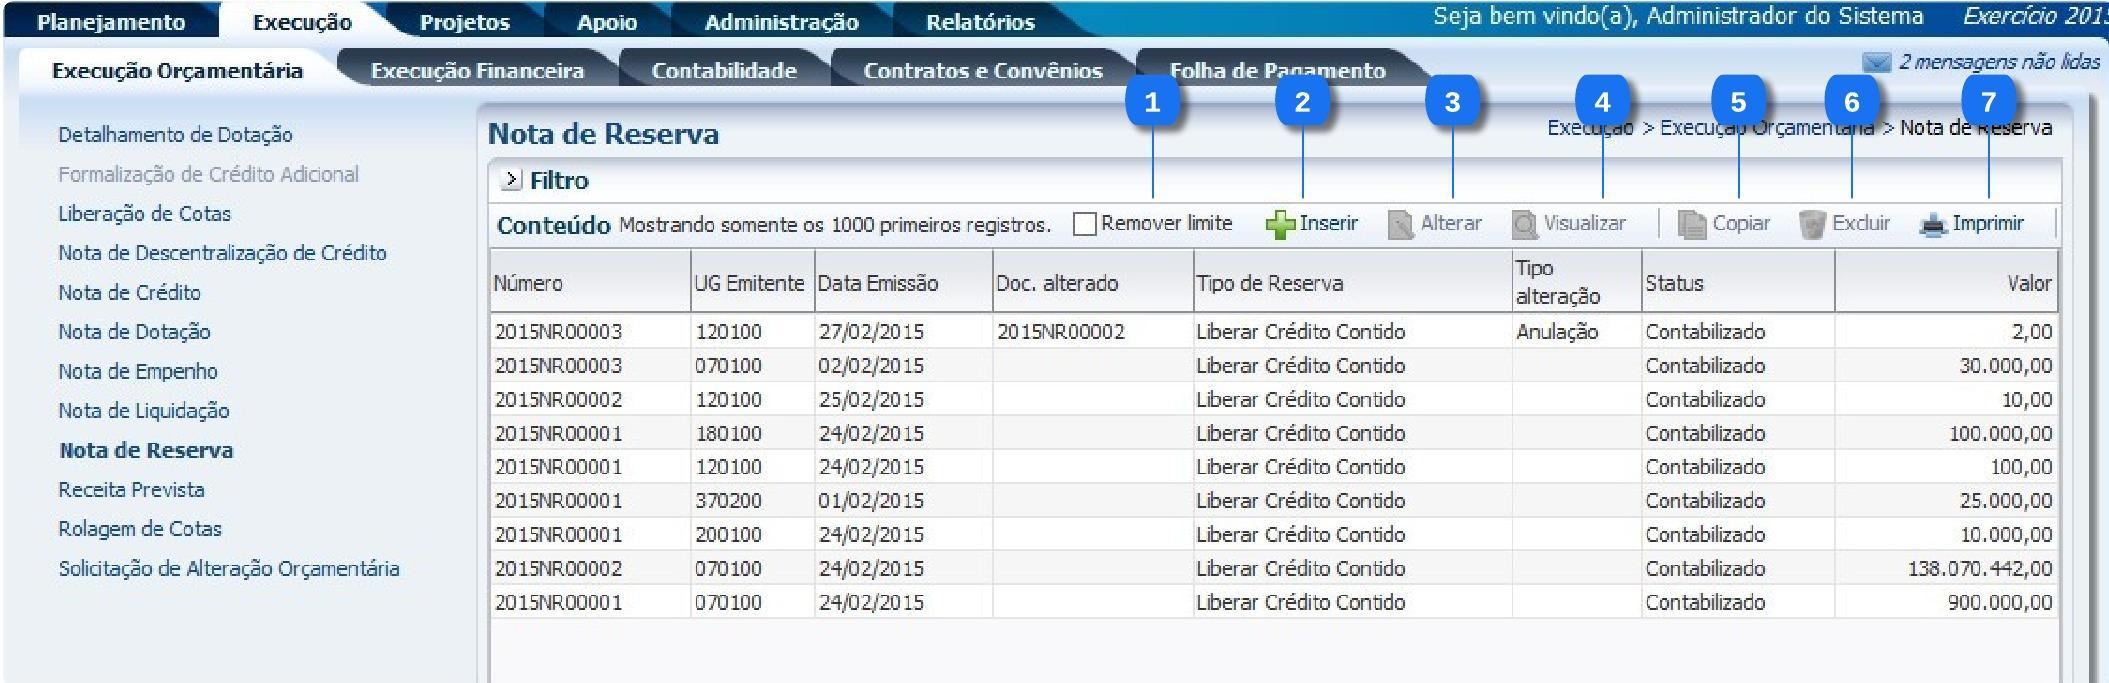Open unread messages envelope icon

click(x=1876, y=63)
